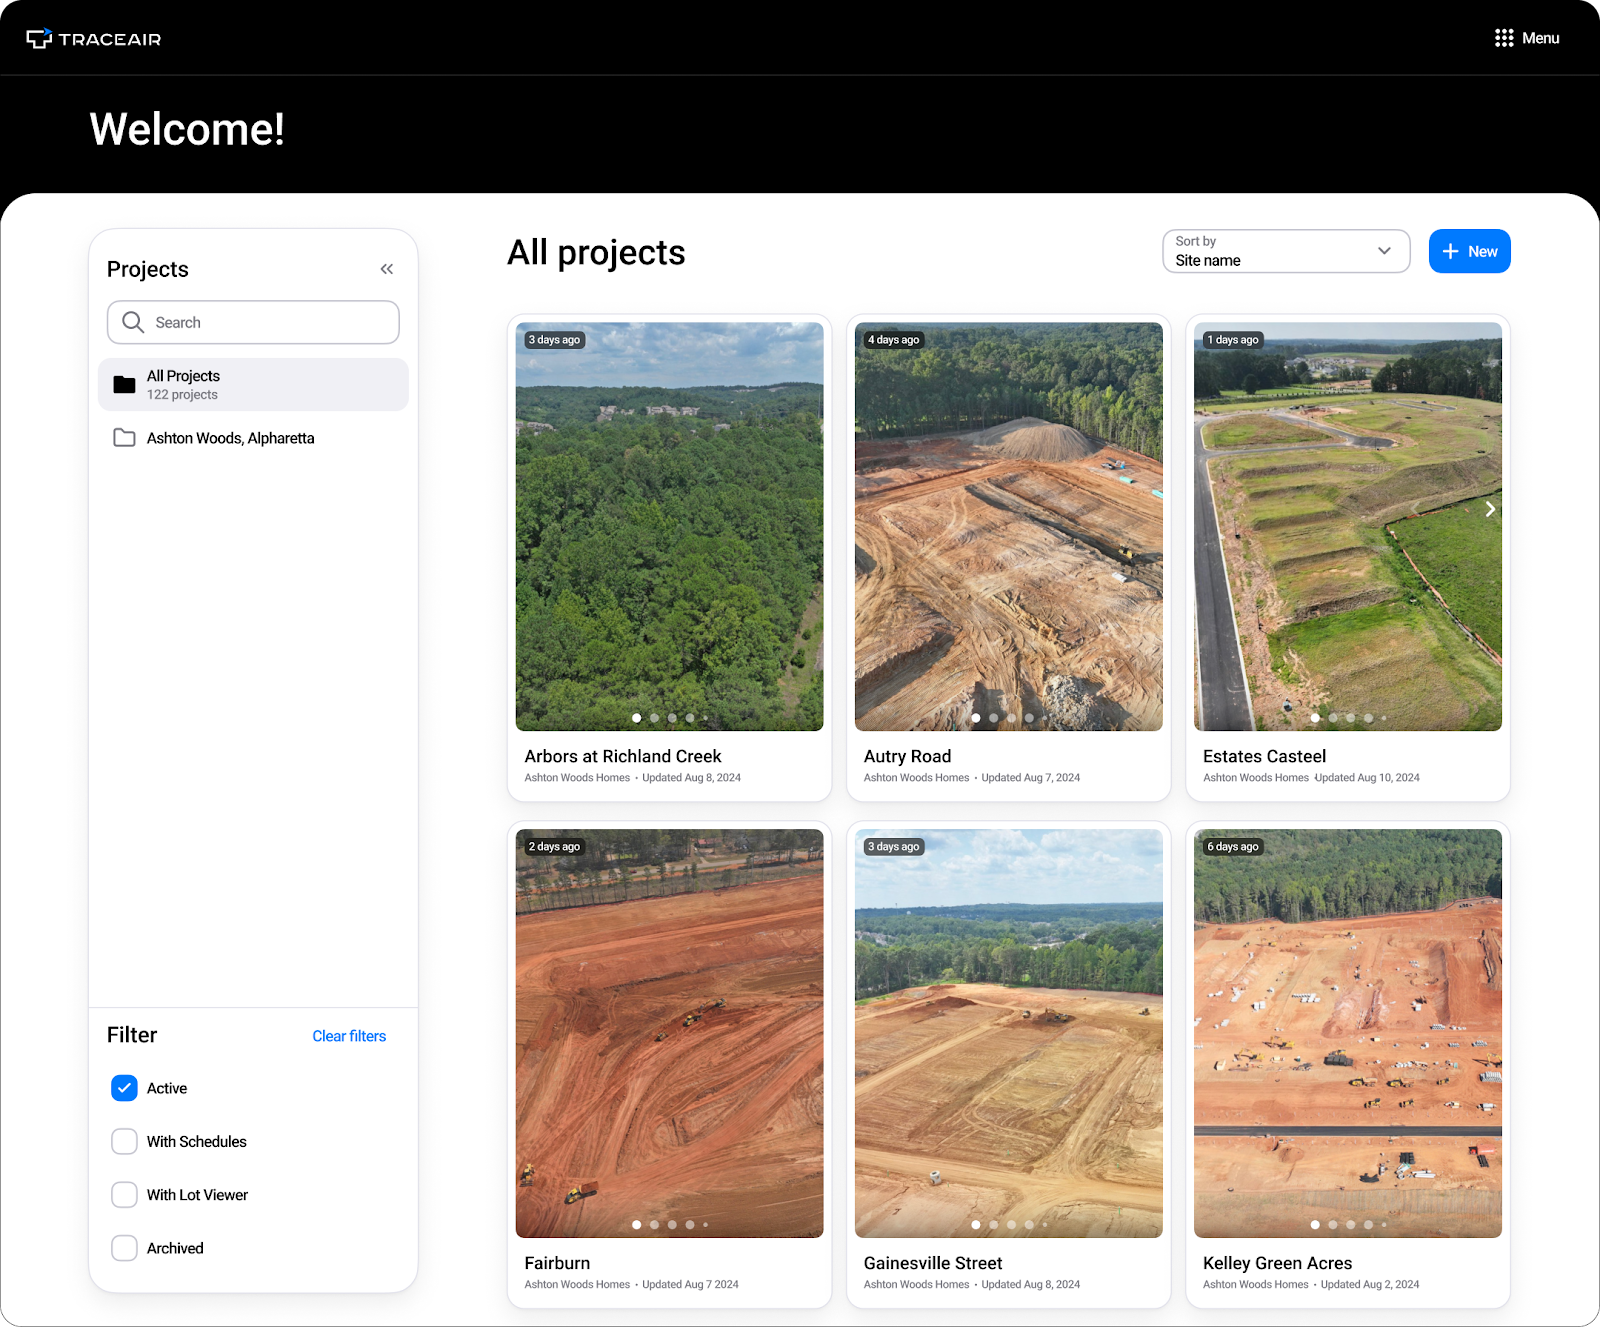
Task: Open the Ashton Woods, Alpharetta folder icon
Action: 124,438
